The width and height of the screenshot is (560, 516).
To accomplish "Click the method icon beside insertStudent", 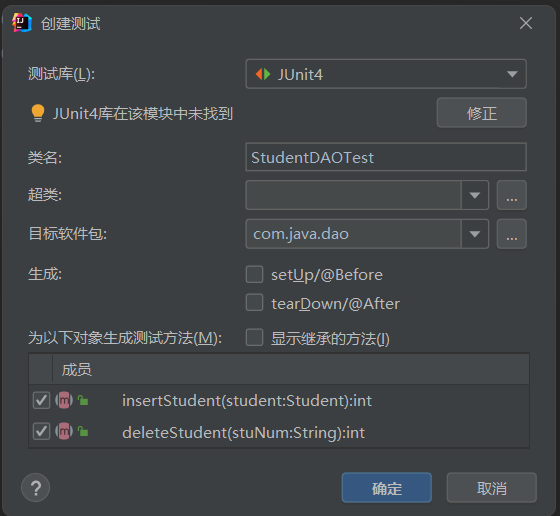I will coord(64,400).
